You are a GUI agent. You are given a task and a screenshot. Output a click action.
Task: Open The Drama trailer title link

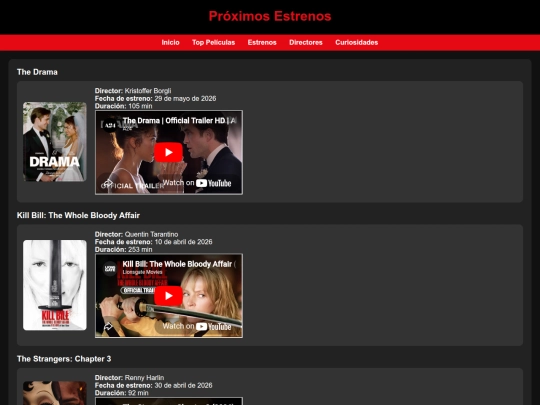[179, 121]
